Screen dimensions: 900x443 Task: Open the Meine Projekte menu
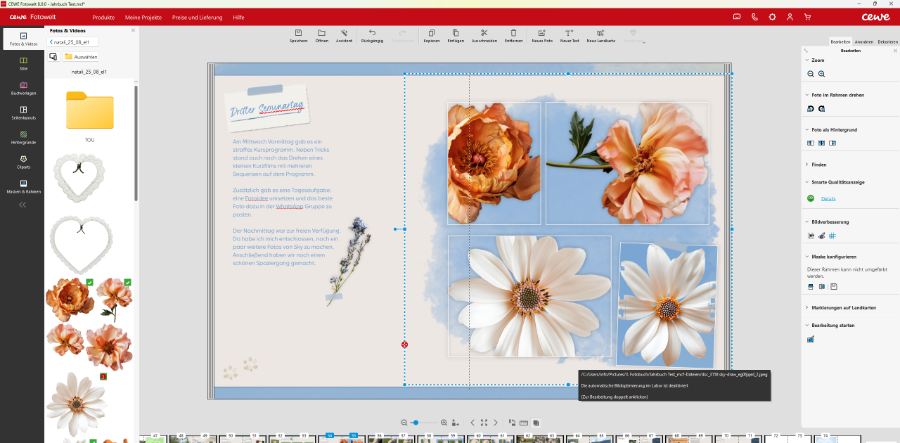[x=146, y=17]
